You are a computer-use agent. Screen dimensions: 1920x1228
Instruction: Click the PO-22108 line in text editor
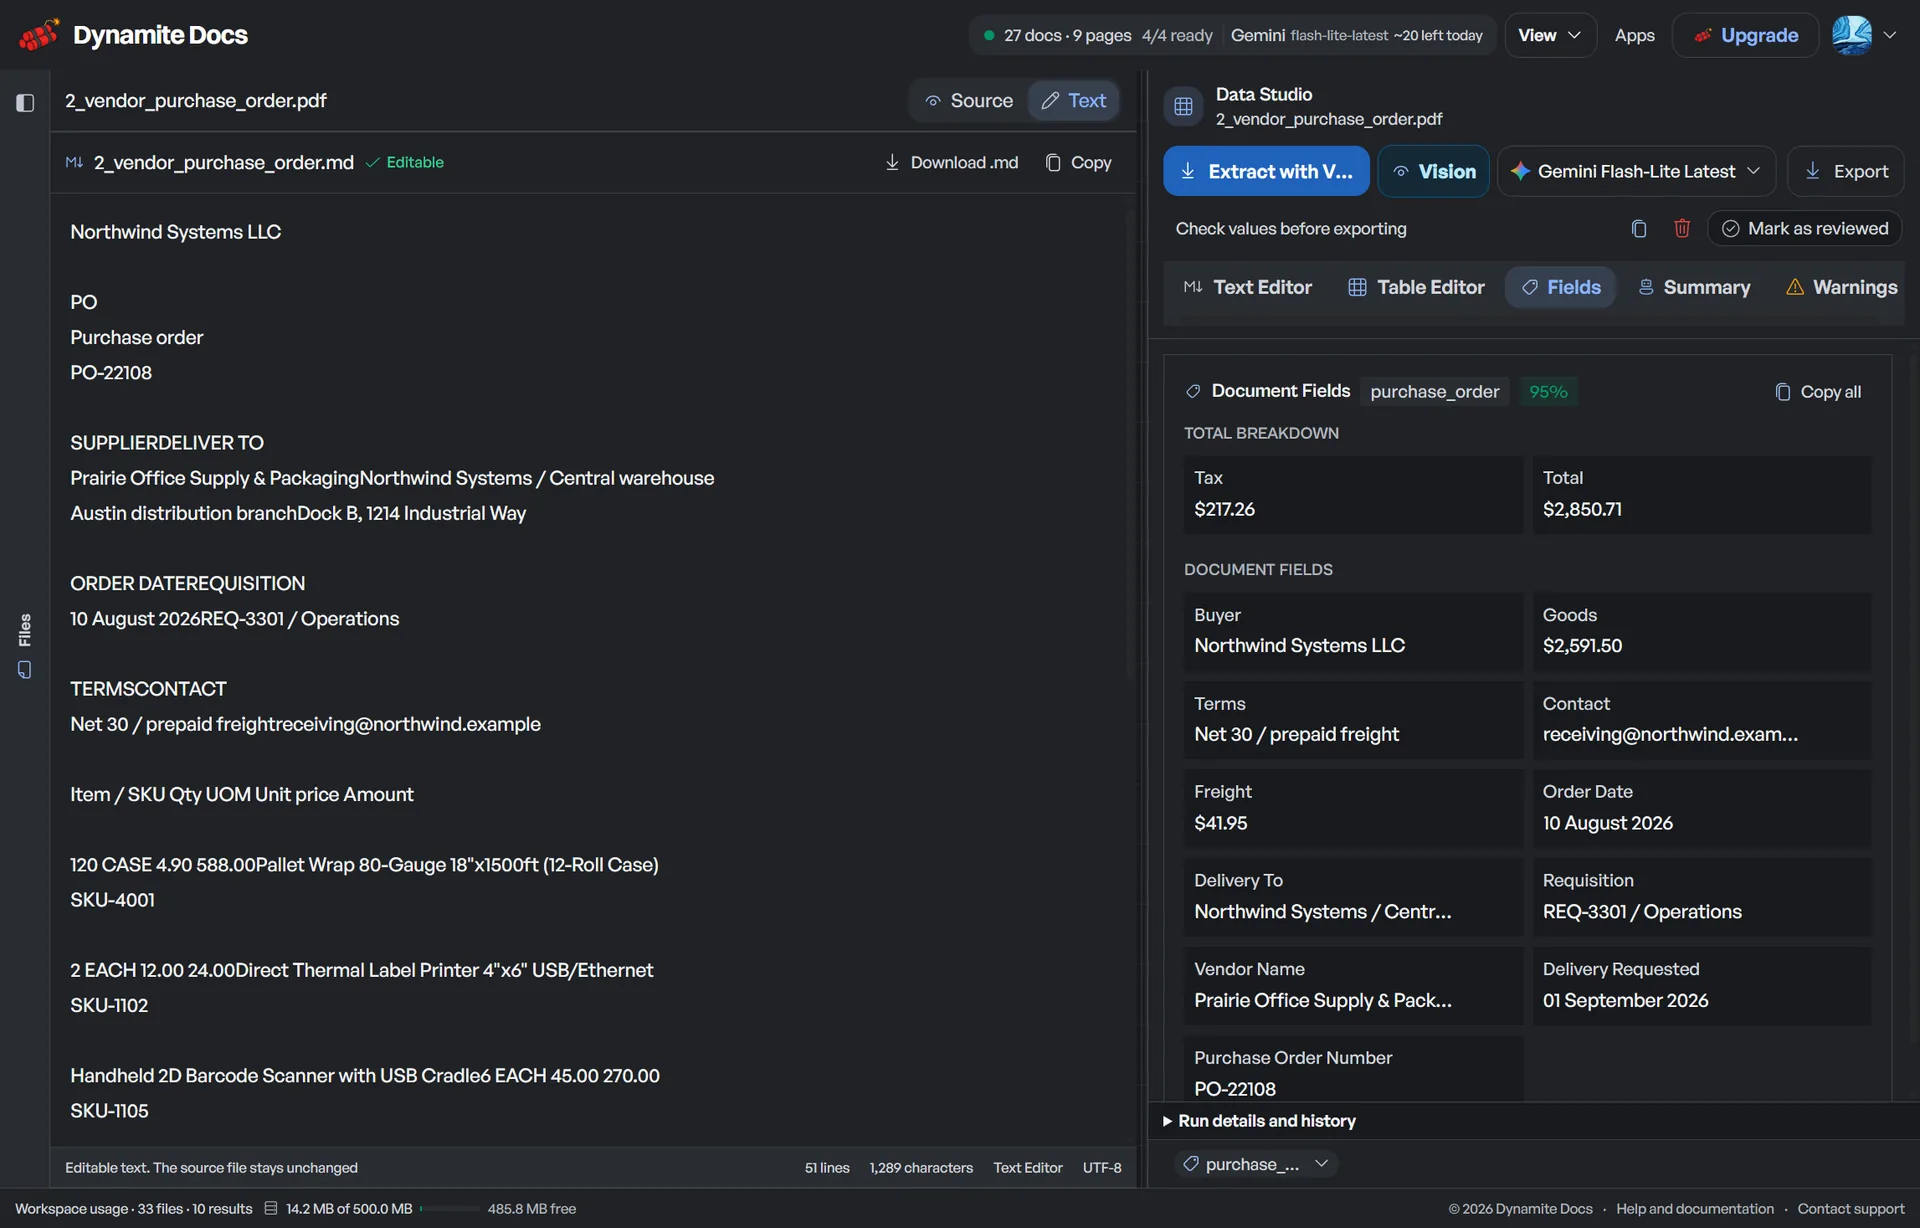pos(111,373)
